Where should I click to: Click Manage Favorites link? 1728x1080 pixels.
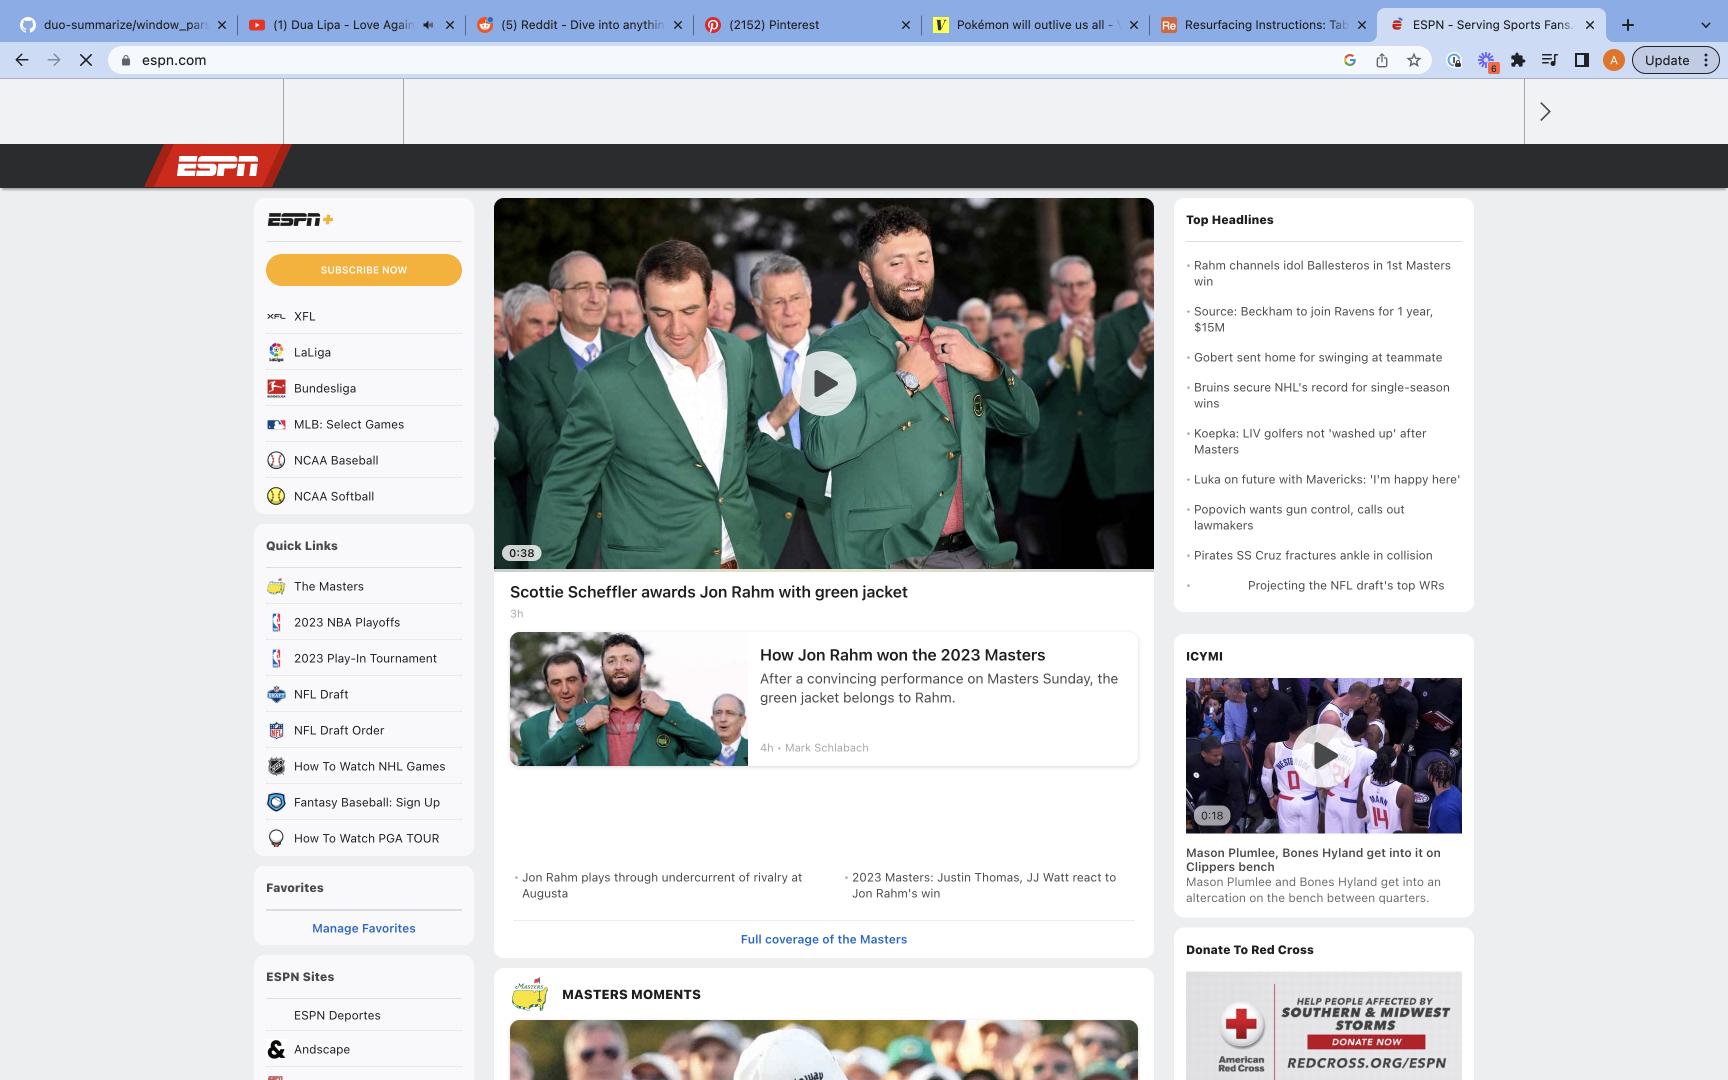pos(364,928)
